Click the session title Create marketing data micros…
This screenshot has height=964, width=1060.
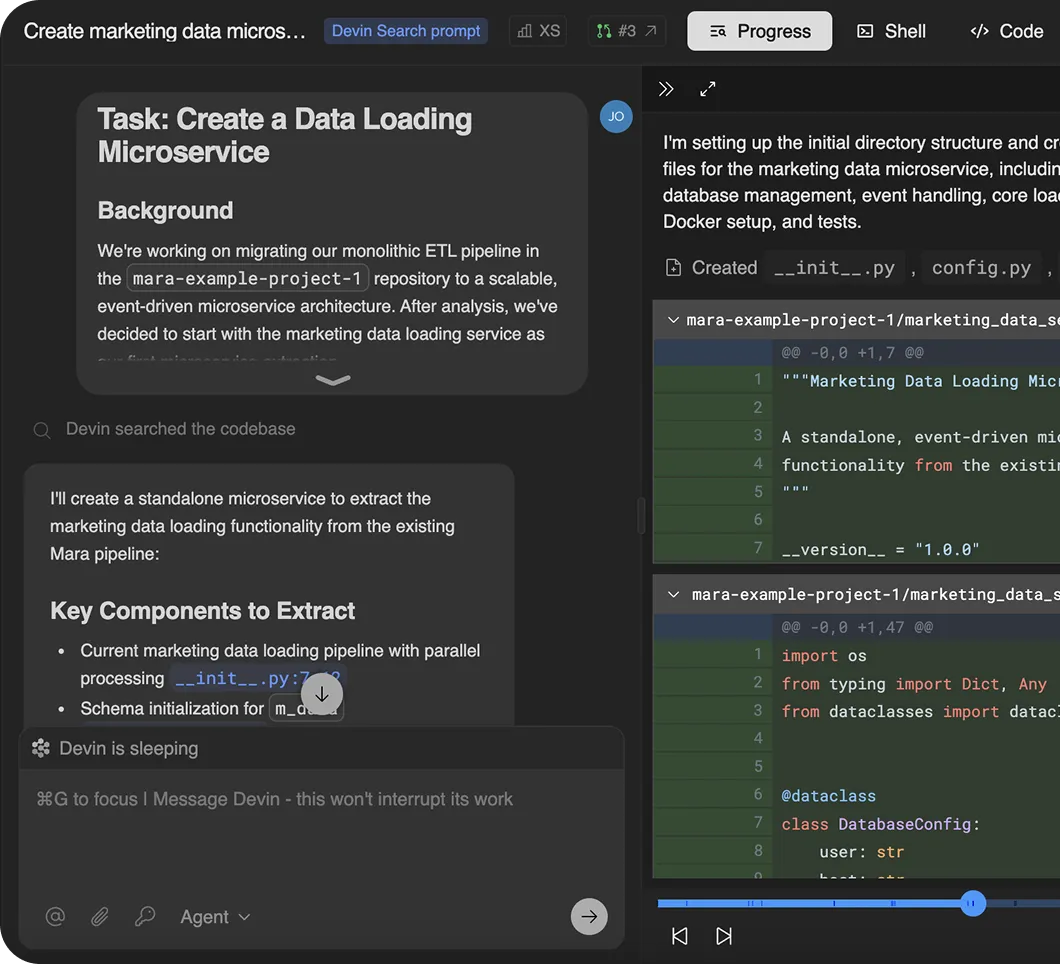coord(164,31)
